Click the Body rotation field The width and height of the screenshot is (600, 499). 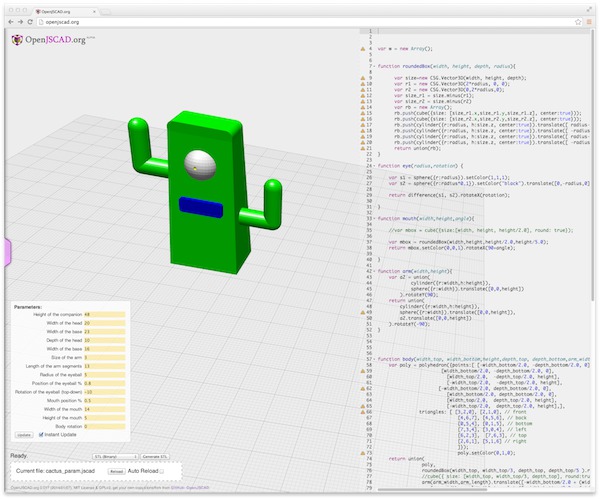(104, 426)
